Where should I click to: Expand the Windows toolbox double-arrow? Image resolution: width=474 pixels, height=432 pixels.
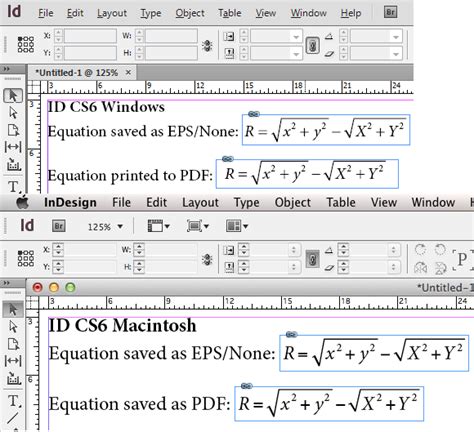(x=7, y=69)
